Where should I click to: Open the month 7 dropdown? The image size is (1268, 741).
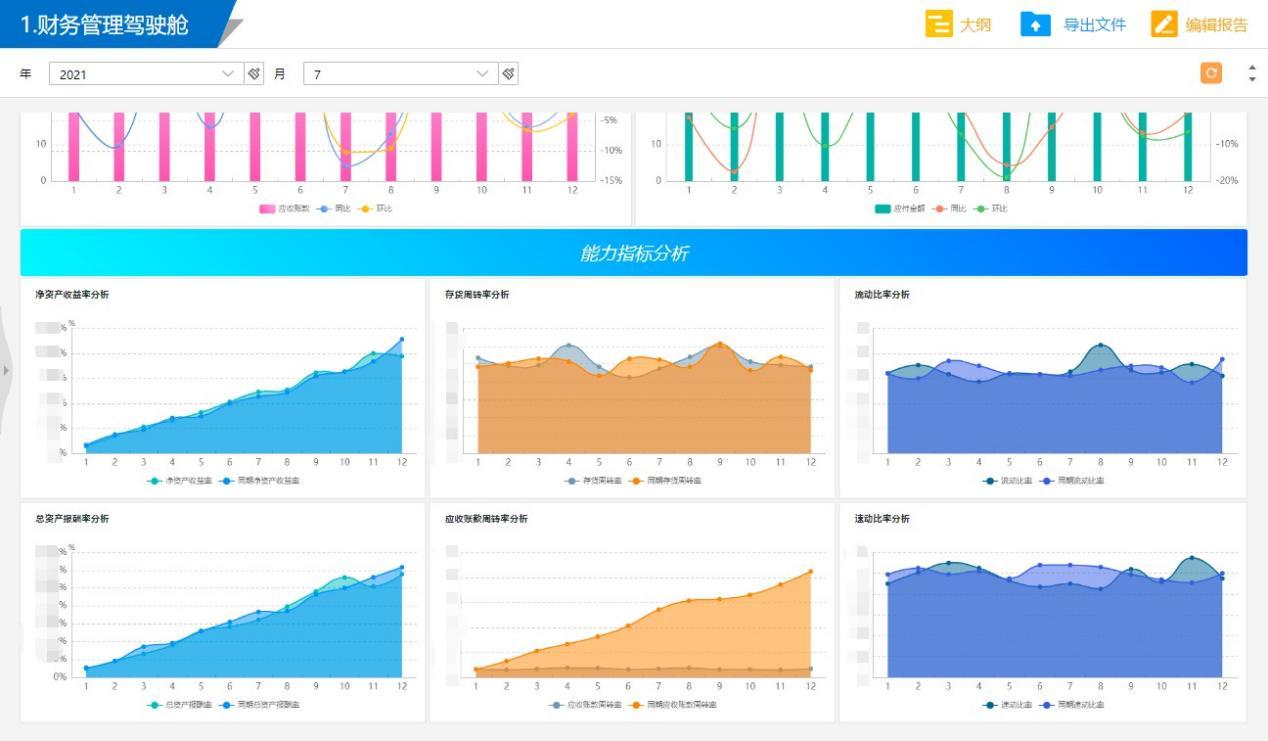click(400, 74)
